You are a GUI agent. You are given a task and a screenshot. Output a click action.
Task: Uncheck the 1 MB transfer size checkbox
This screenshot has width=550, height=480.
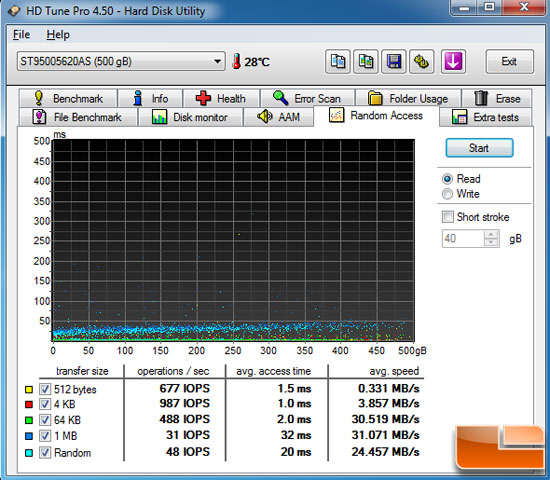click(45, 436)
